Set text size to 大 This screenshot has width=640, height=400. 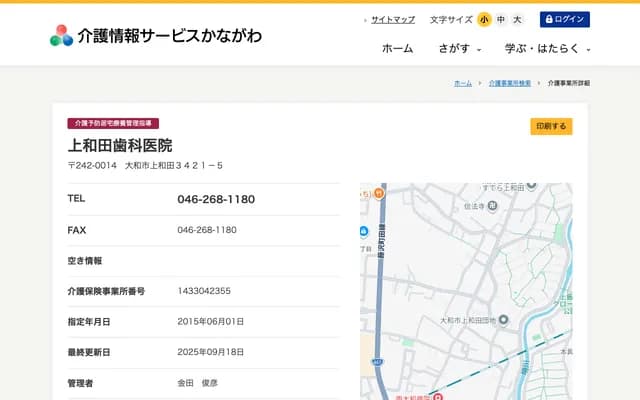[x=517, y=19]
